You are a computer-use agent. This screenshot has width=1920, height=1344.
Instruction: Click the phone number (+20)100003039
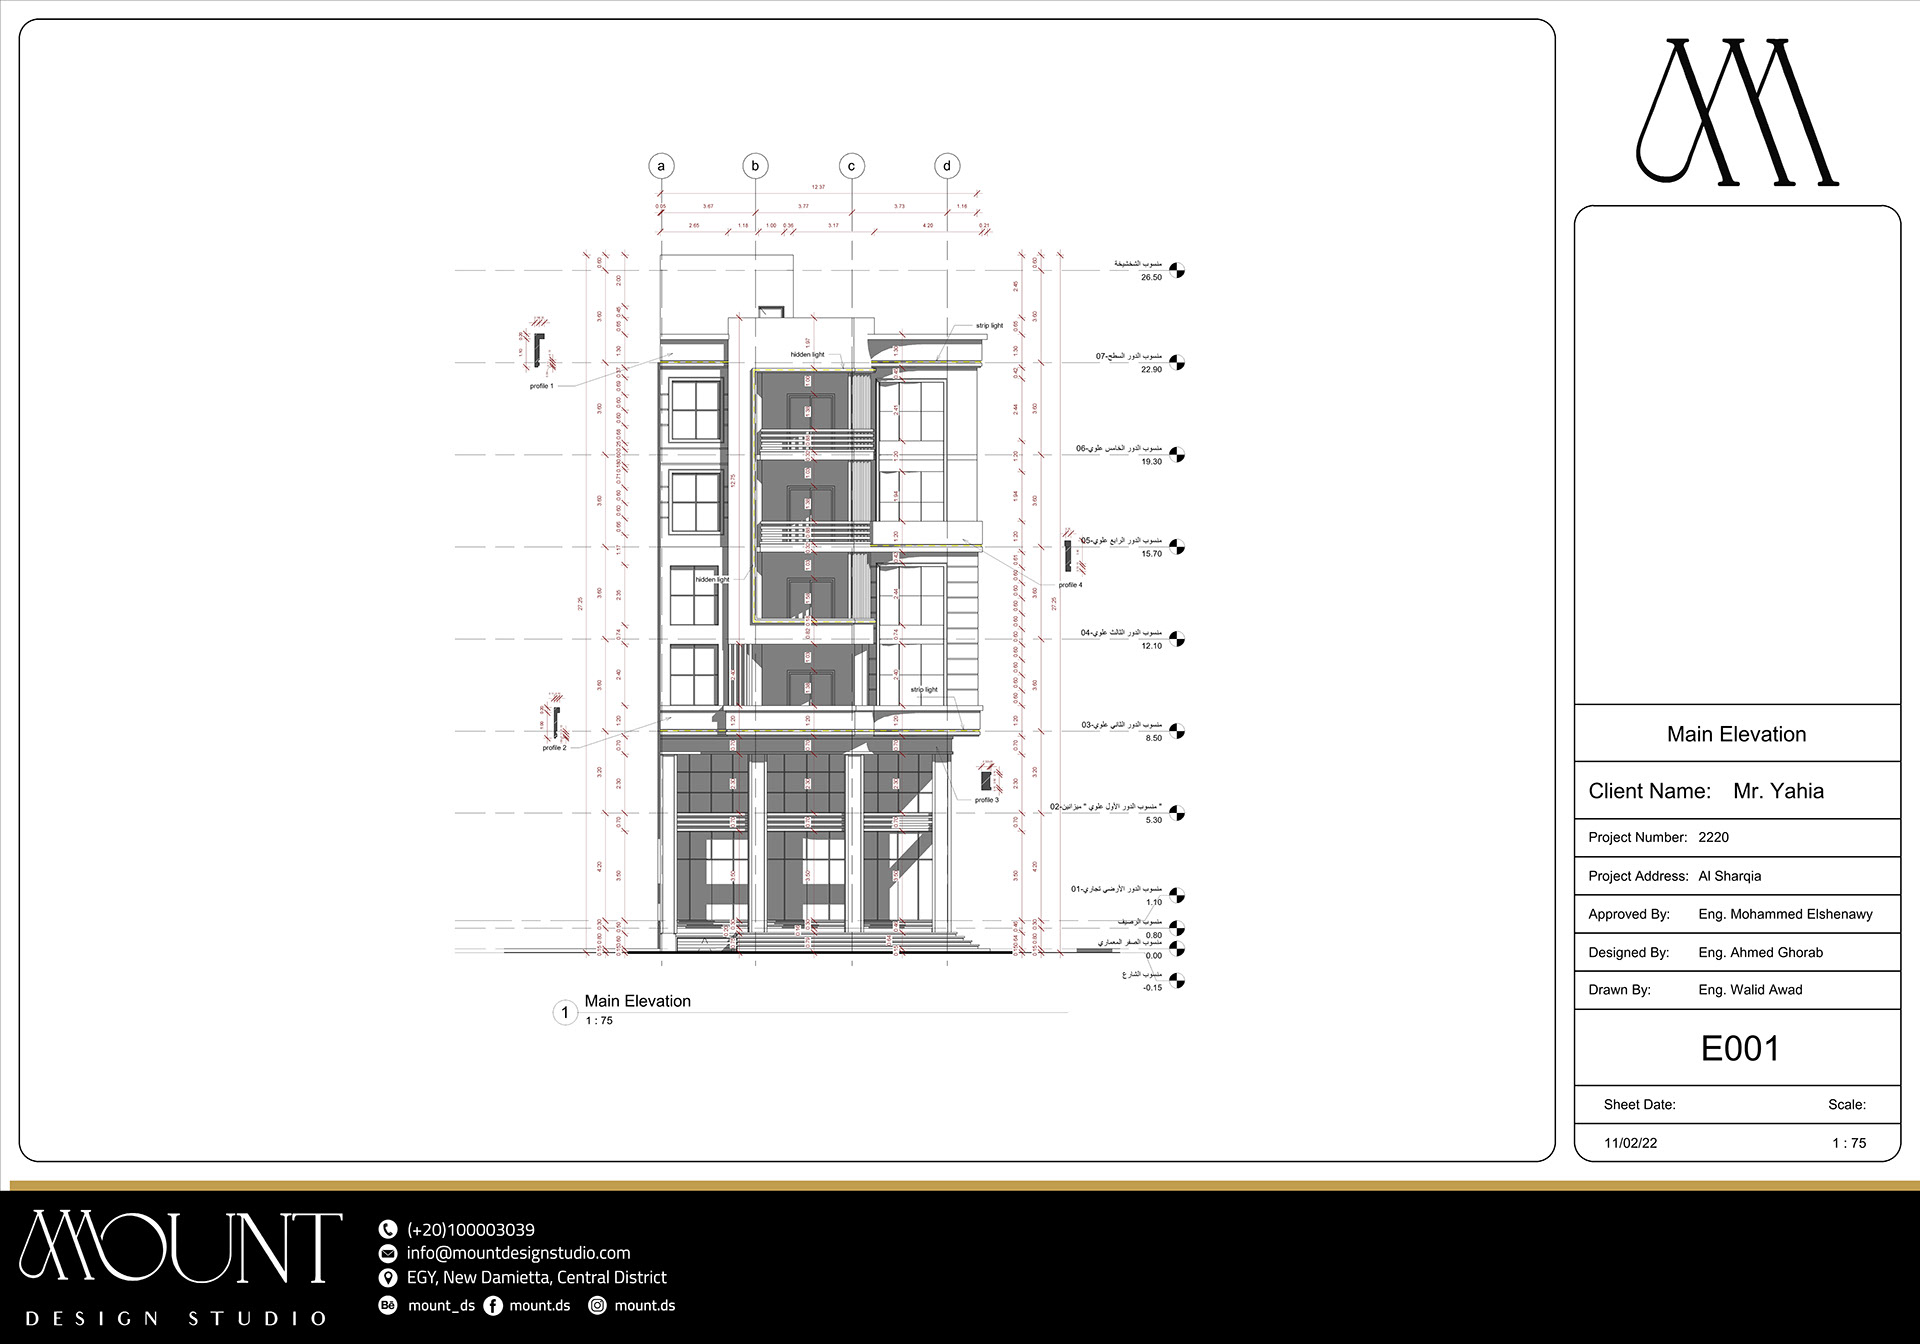click(470, 1230)
